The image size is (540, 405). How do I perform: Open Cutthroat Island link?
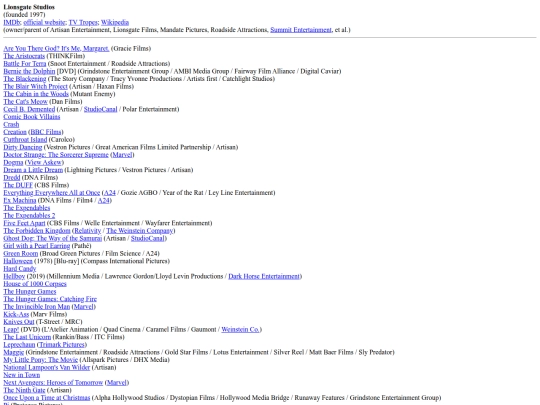tap(25, 139)
